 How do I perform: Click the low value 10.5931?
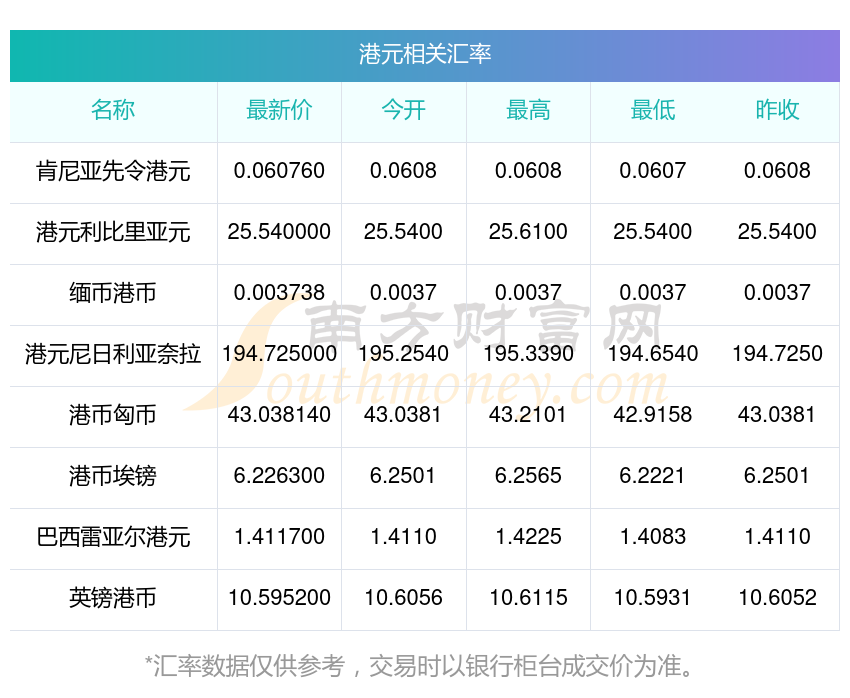653,597
